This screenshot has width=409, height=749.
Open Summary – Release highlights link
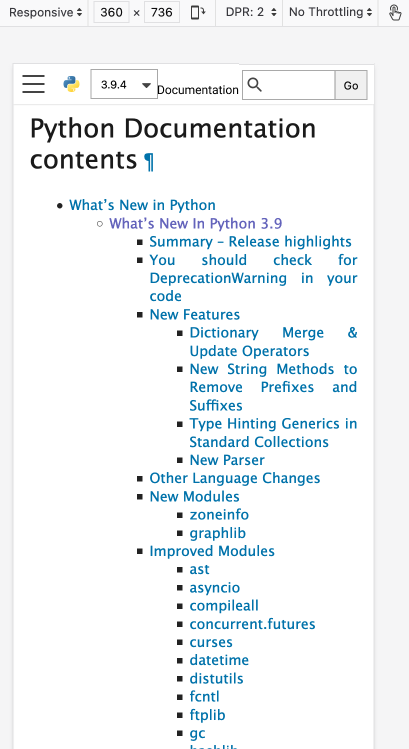pyautogui.click(x=250, y=242)
